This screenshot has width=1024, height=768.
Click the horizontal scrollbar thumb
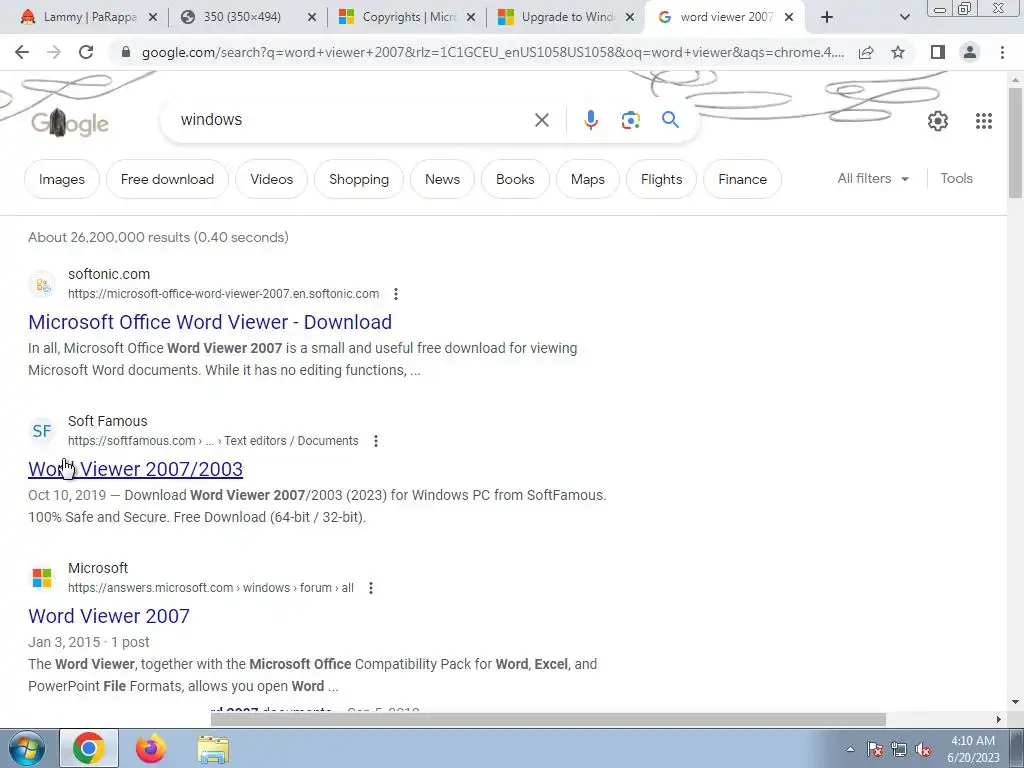[548, 719]
